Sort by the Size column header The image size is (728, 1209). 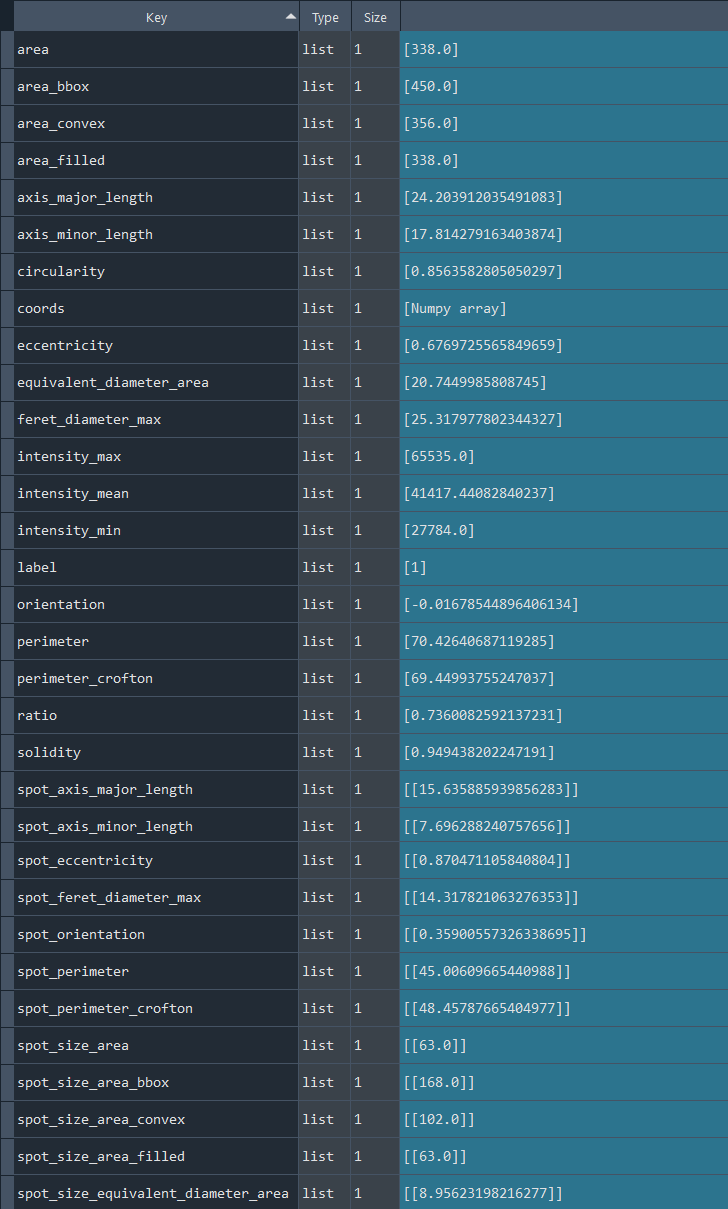(375, 17)
